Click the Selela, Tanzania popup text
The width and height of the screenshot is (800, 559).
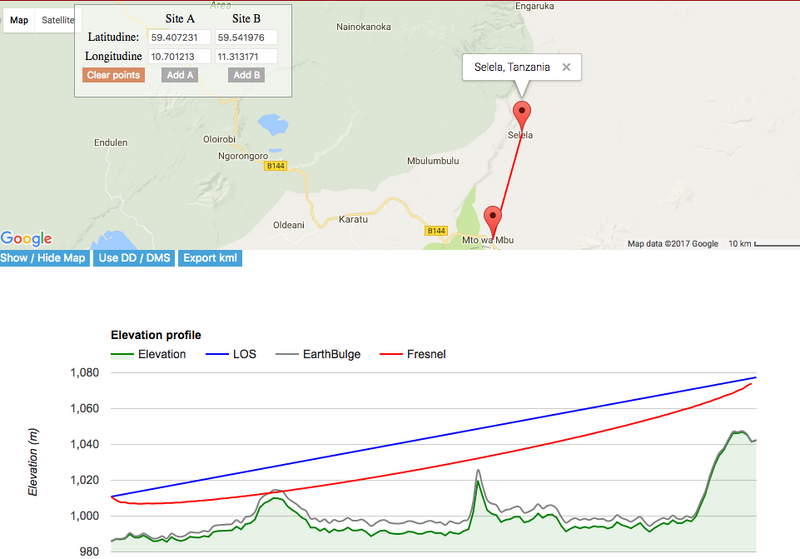point(512,67)
